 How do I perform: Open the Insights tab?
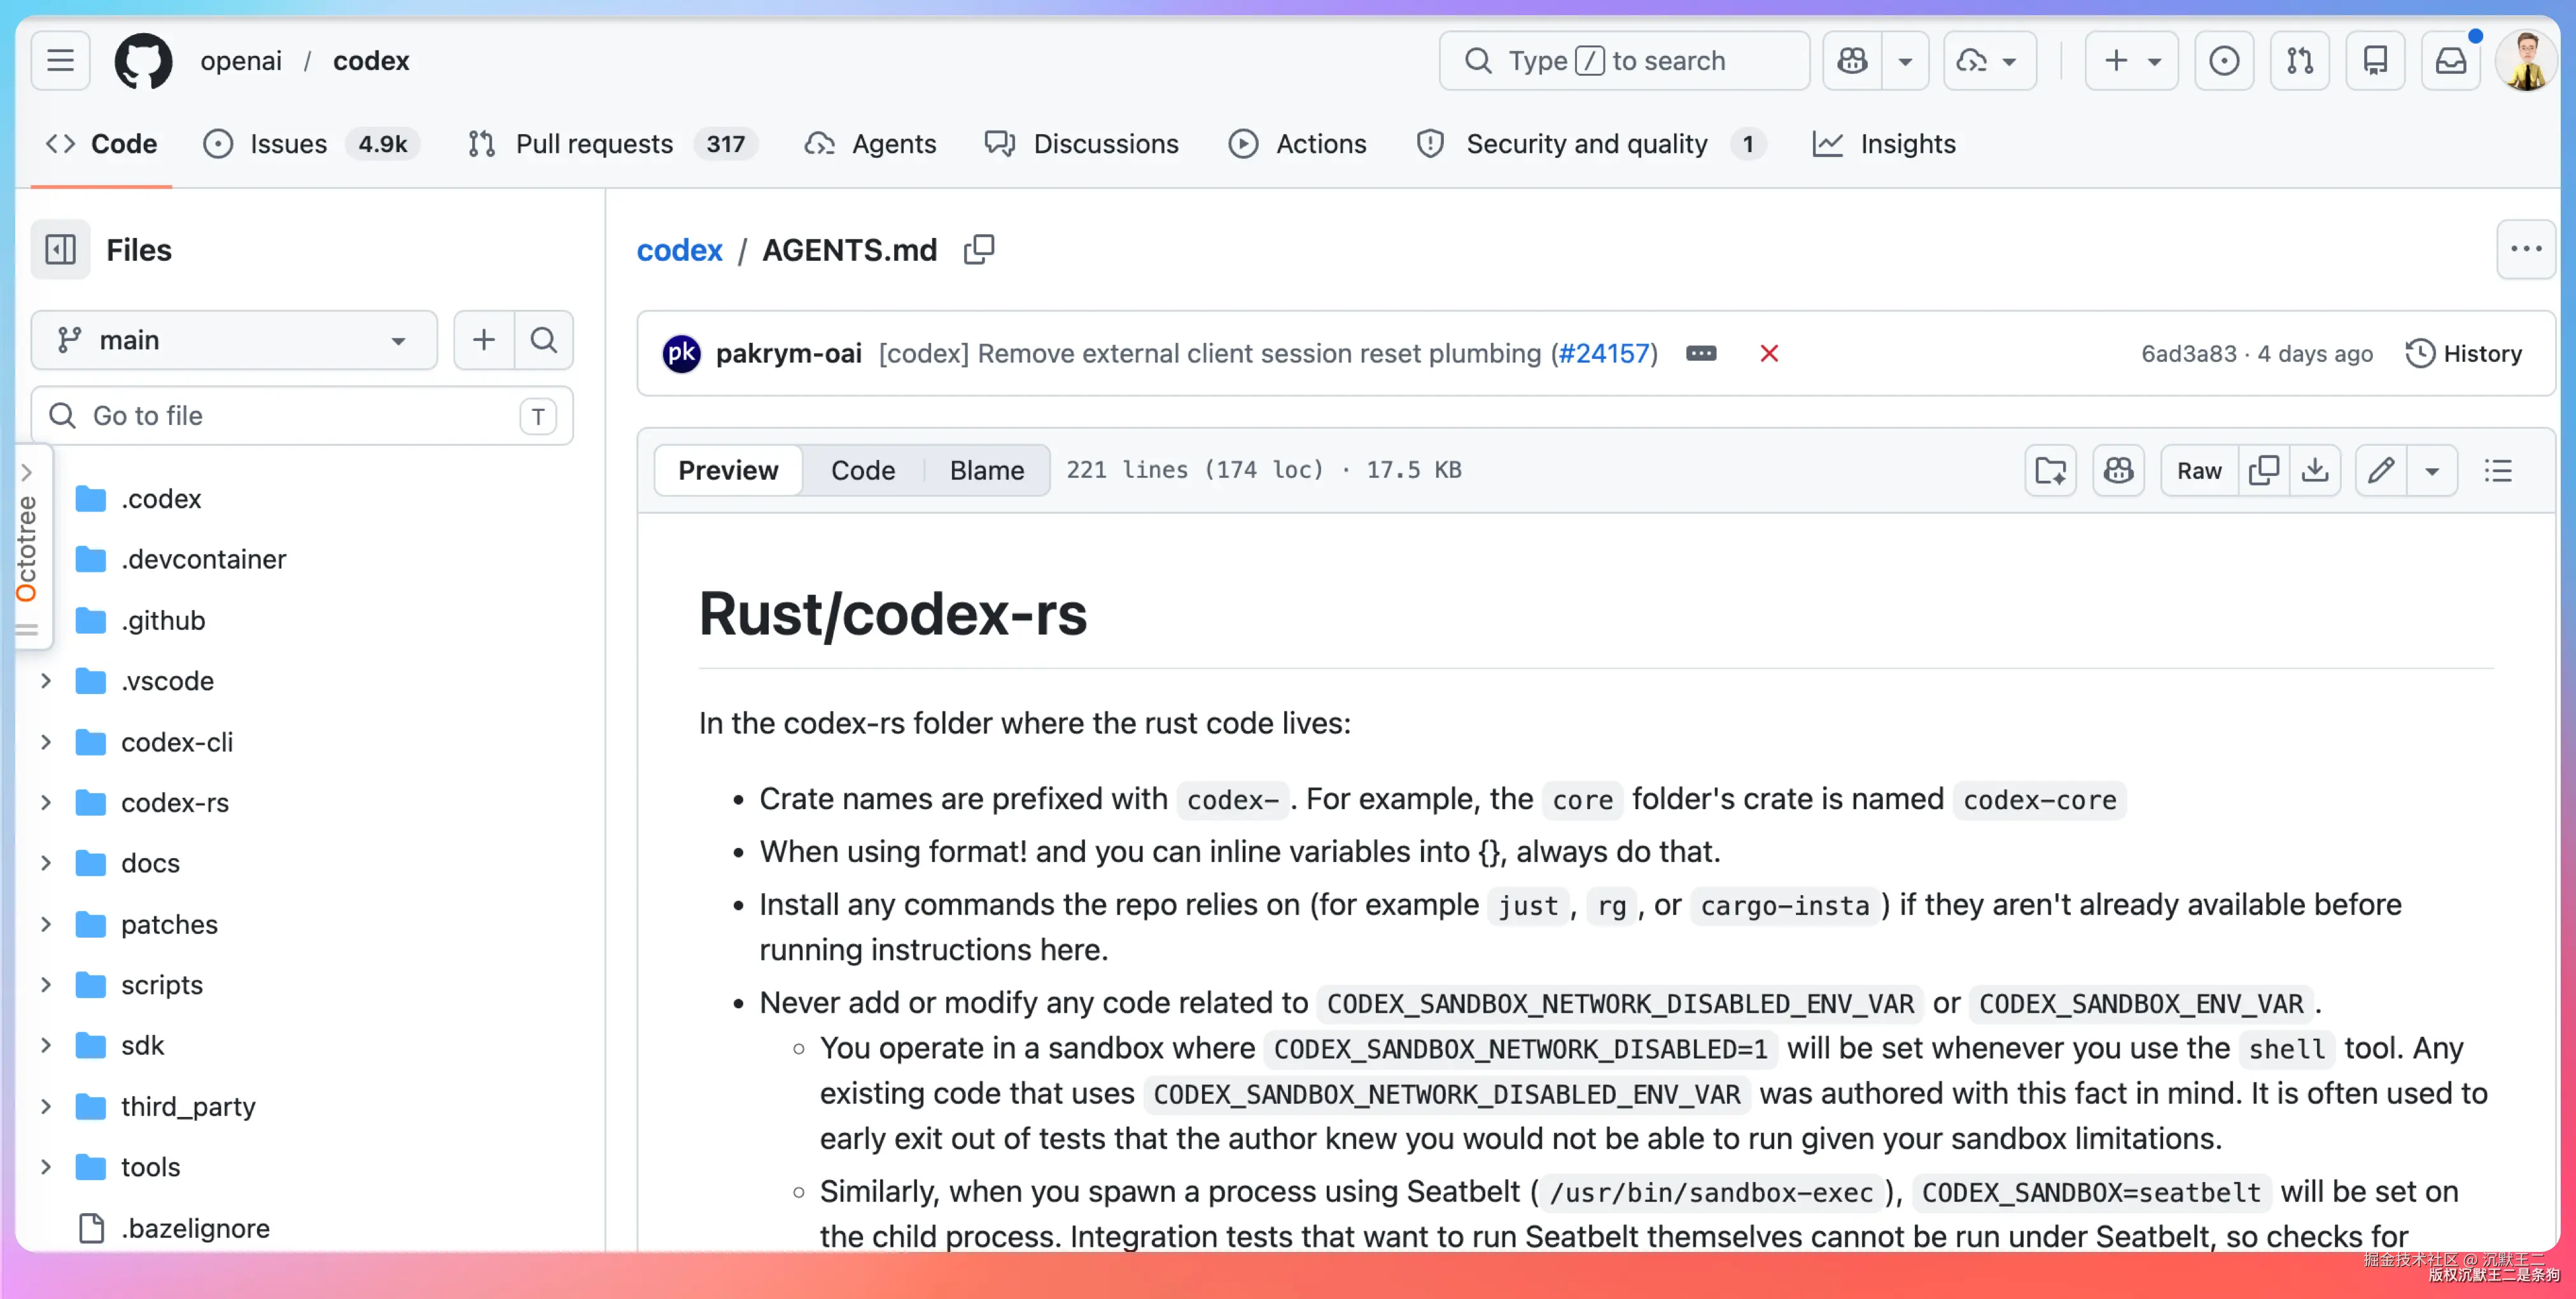tap(1884, 144)
